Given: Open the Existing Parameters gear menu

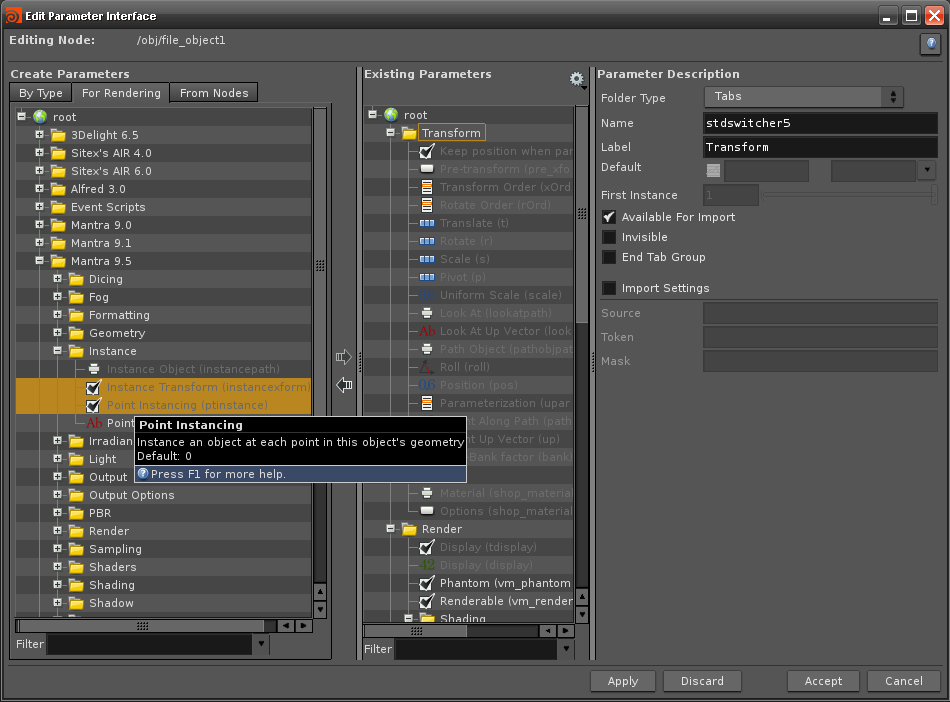Looking at the screenshot, I should click(577, 79).
